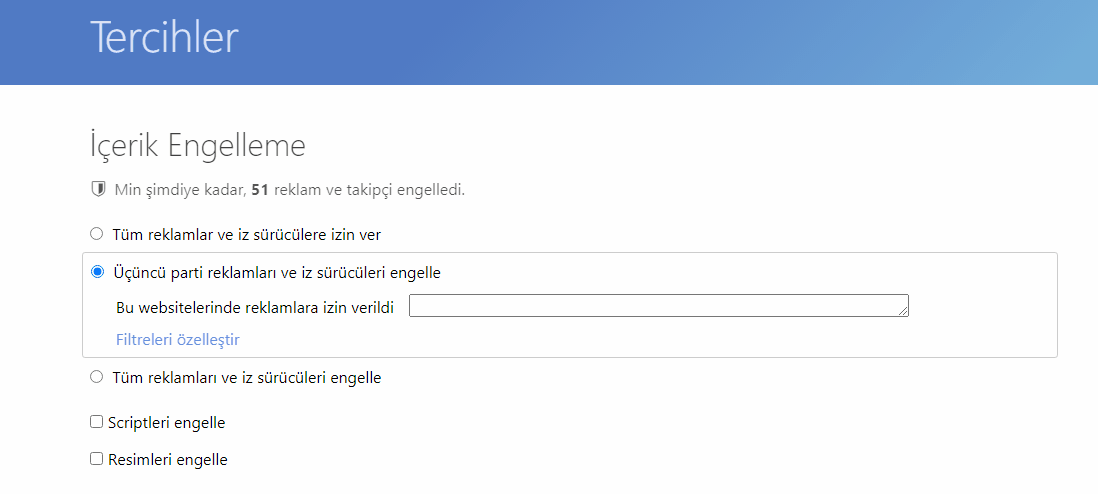
Task: Select 'Üçüncü parti reklamları' radio button
Action: (97, 272)
